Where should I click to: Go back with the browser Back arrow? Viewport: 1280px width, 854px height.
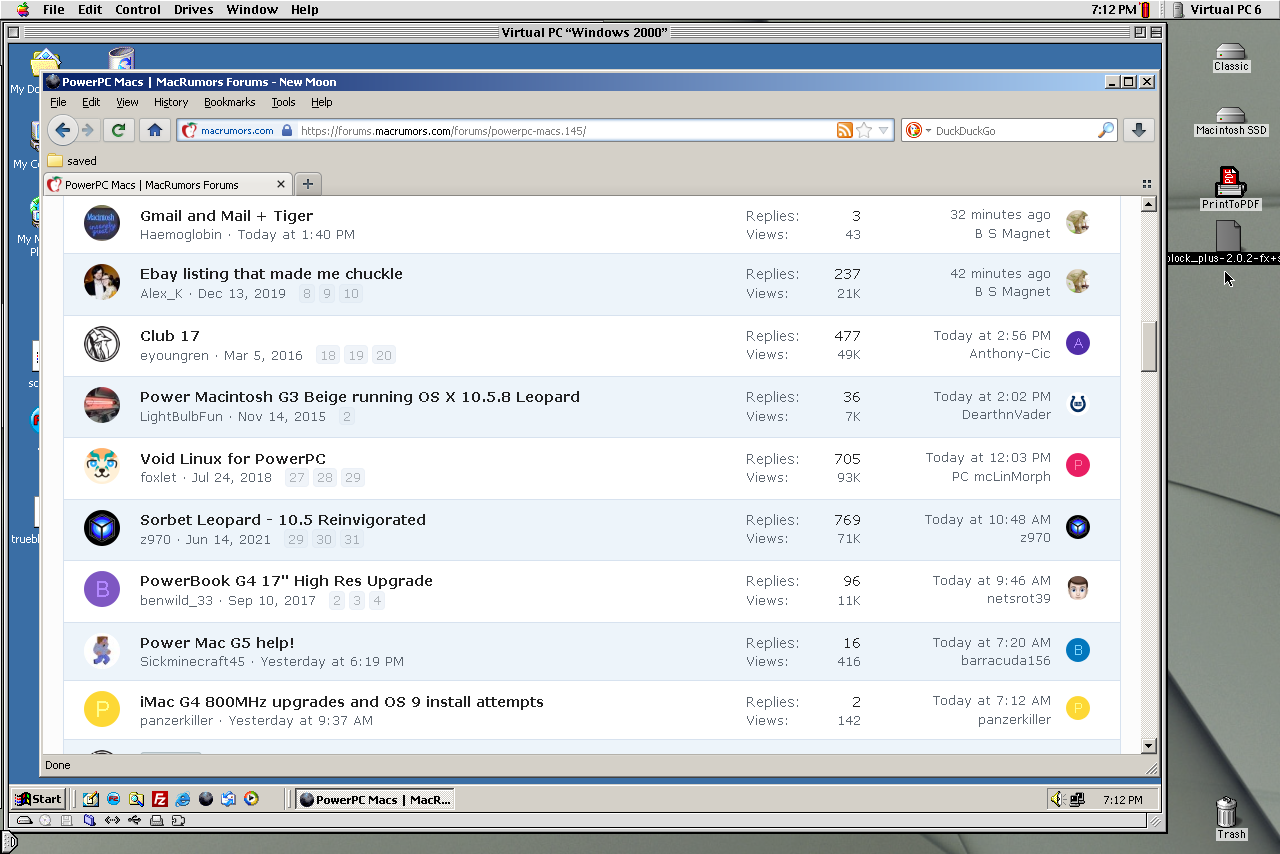62,130
